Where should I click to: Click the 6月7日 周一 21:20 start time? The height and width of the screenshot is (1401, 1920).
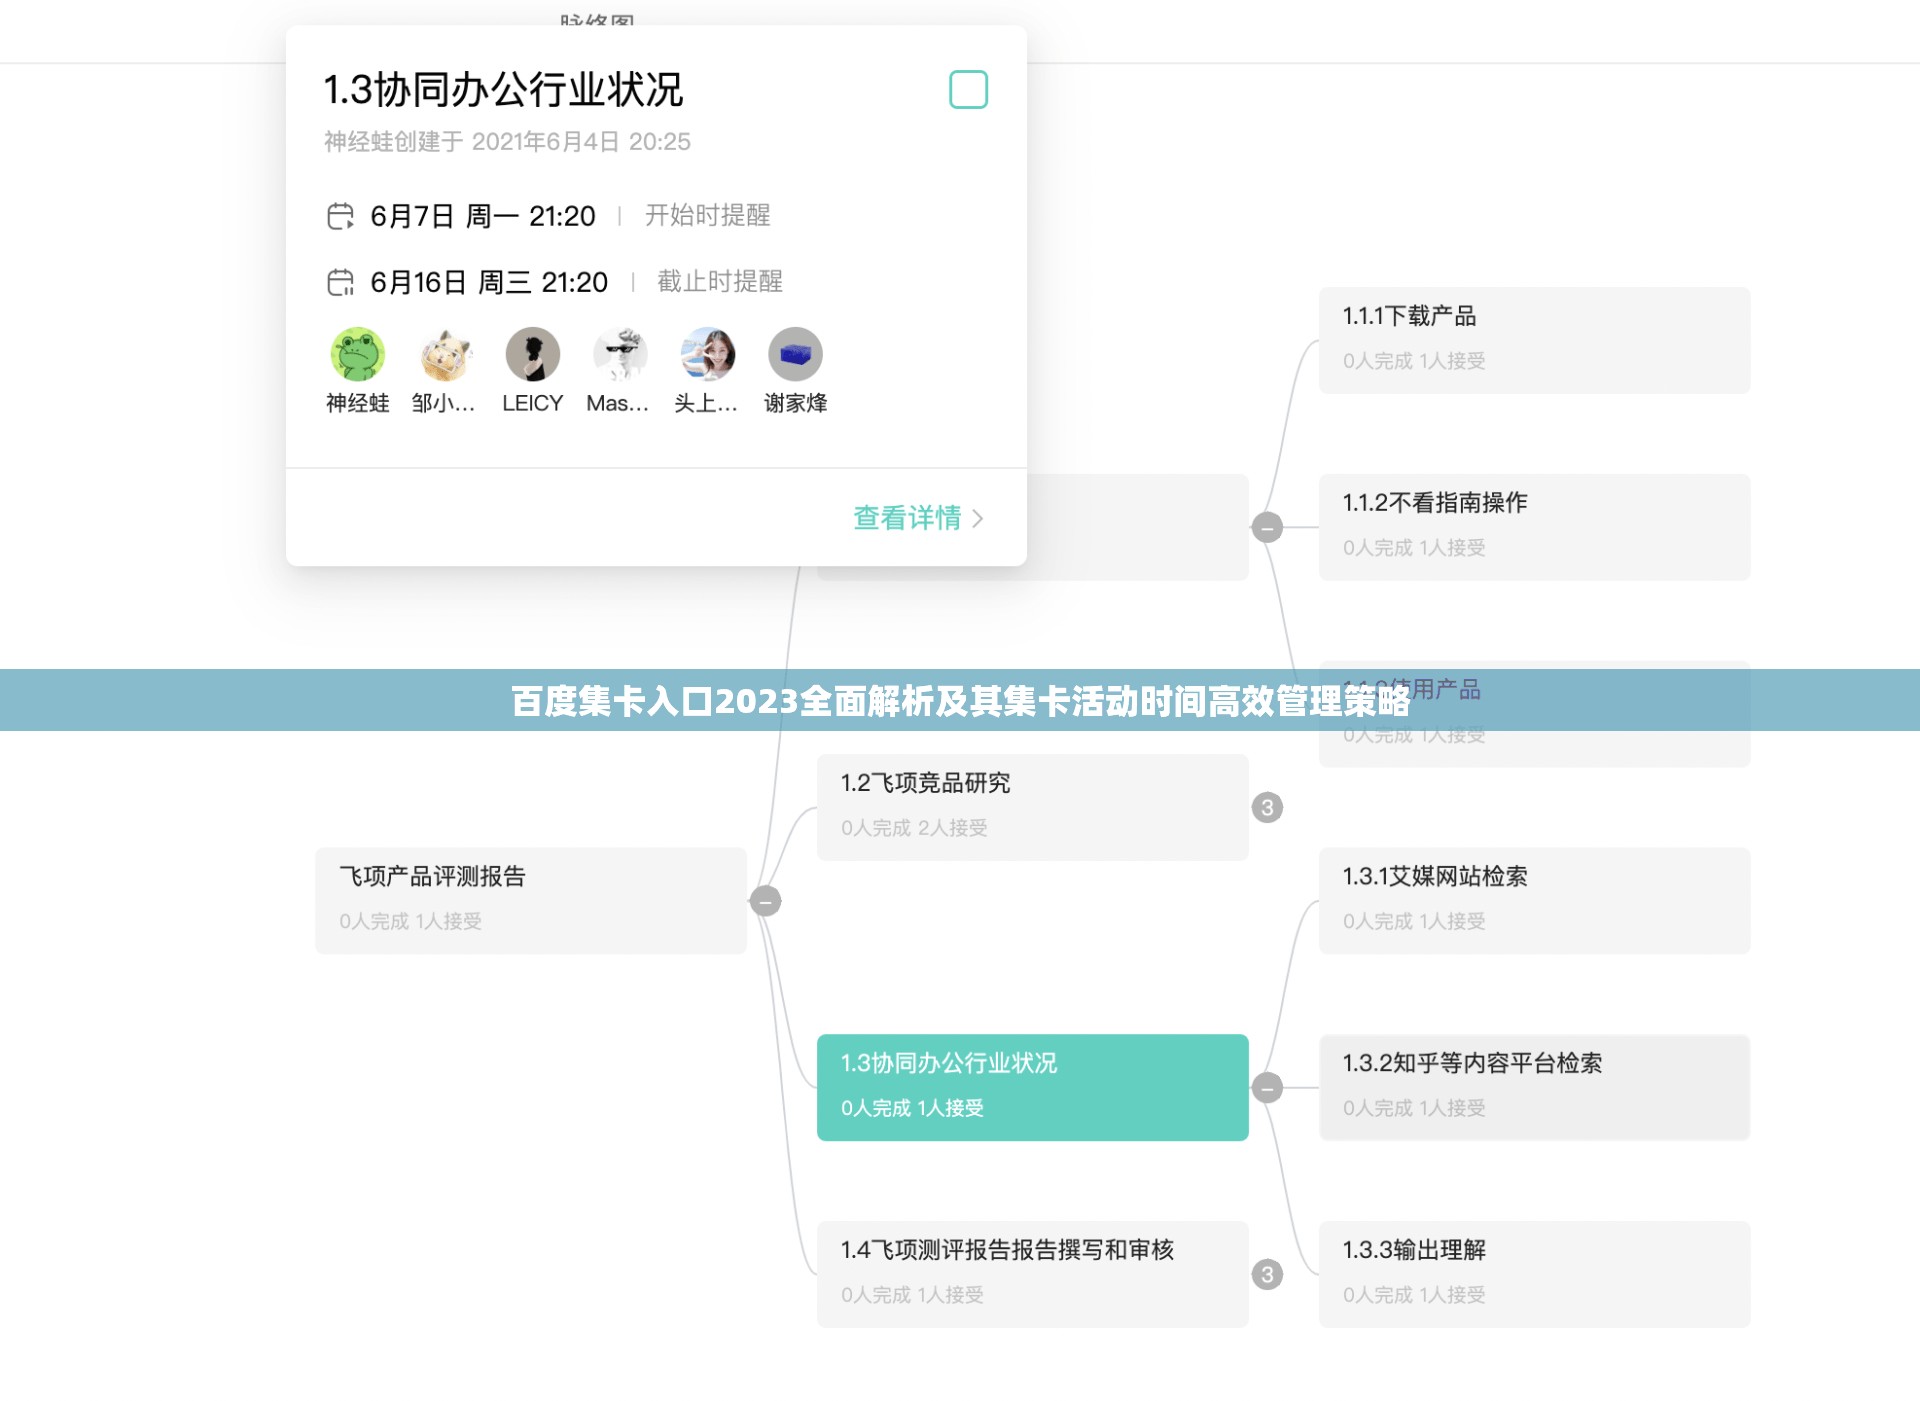pos(483,216)
